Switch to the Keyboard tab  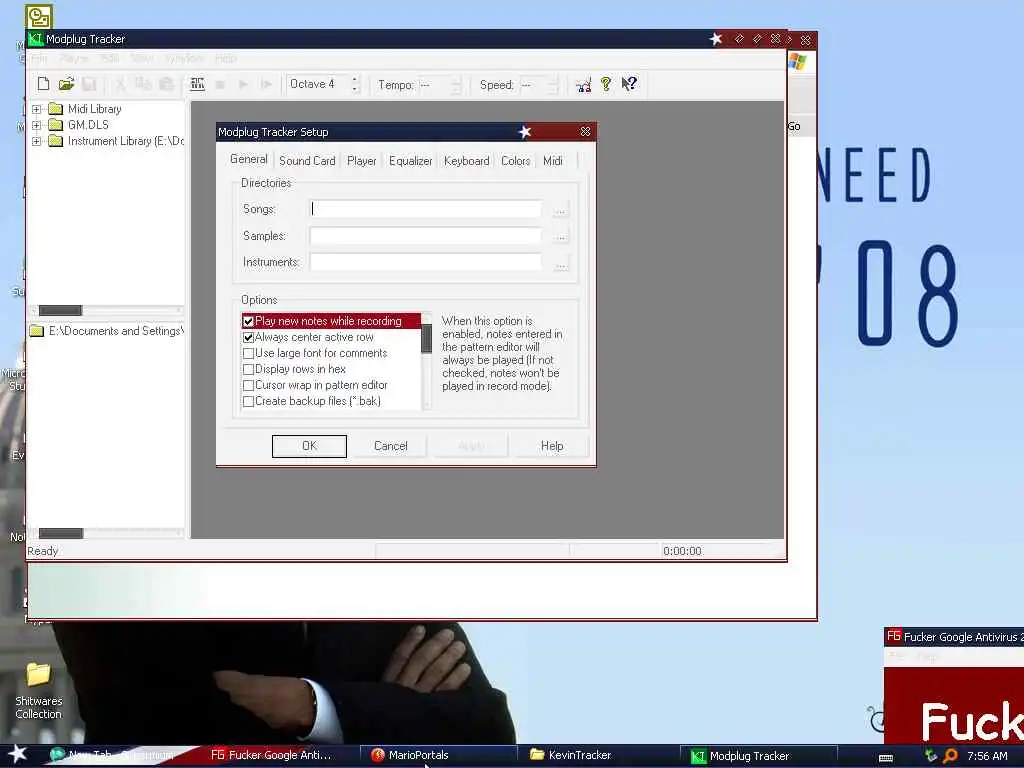(x=466, y=161)
